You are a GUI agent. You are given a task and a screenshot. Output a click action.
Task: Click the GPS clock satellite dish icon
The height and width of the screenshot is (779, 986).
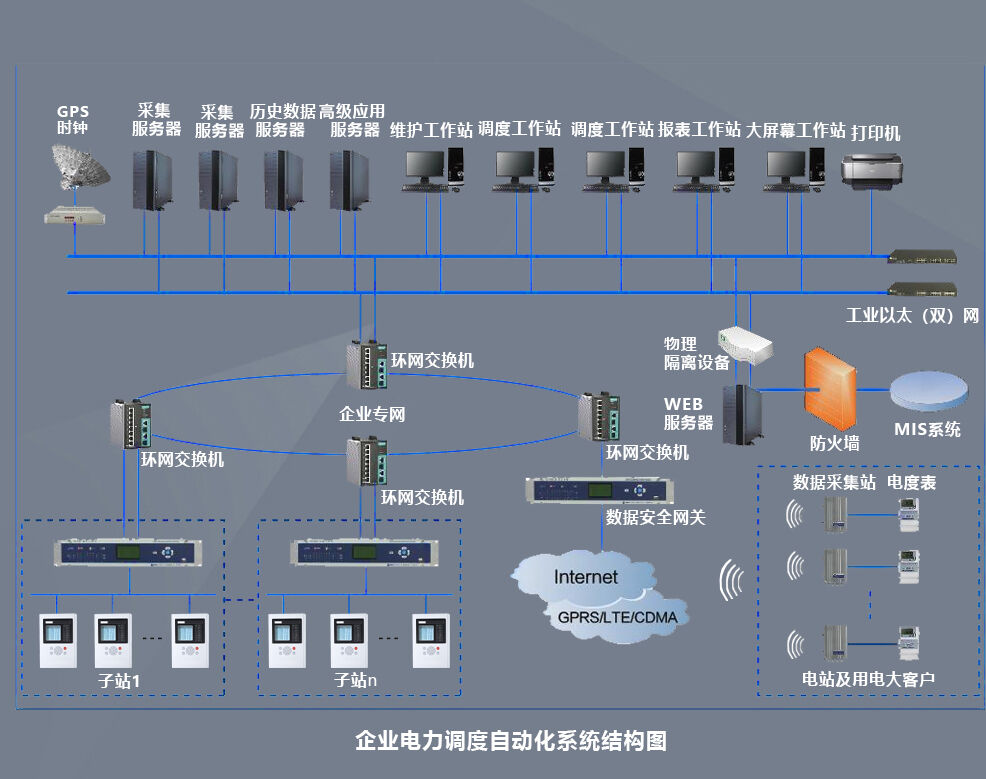83,166
